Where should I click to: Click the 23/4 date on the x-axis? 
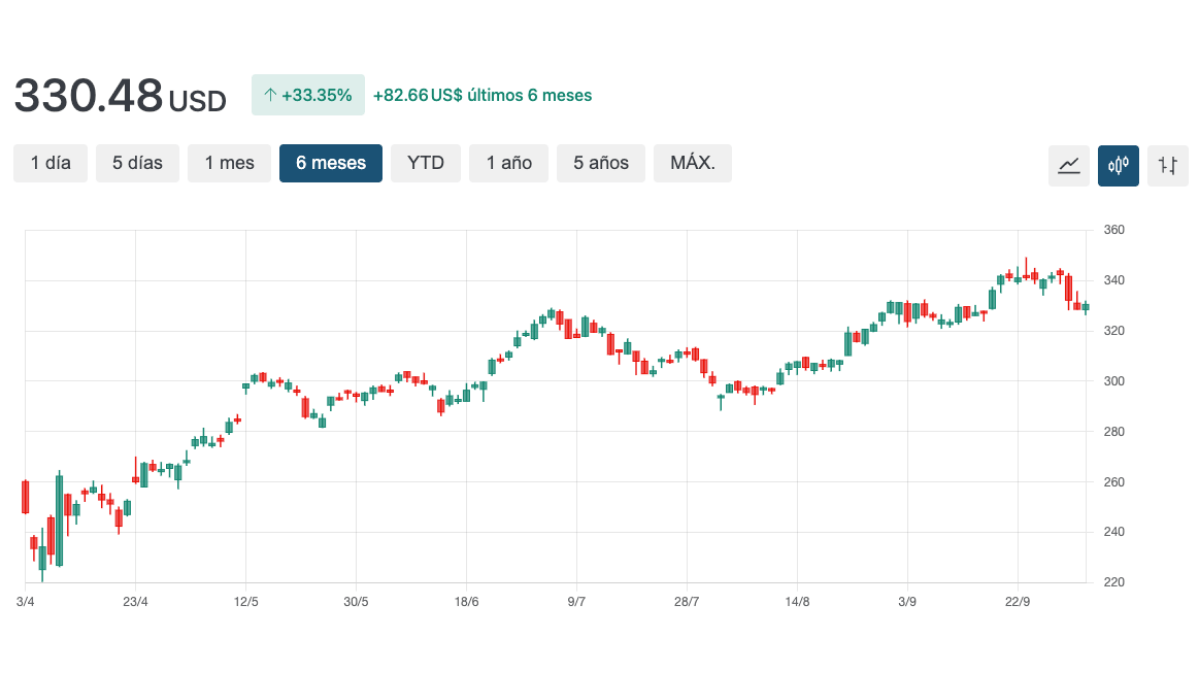tap(135, 602)
